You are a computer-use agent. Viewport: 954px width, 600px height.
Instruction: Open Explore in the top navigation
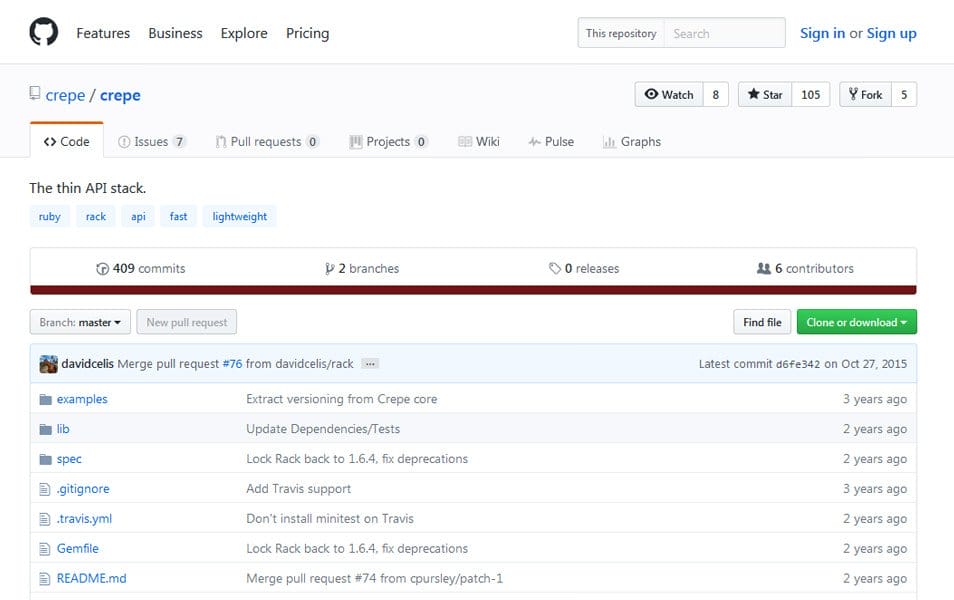coord(244,33)
